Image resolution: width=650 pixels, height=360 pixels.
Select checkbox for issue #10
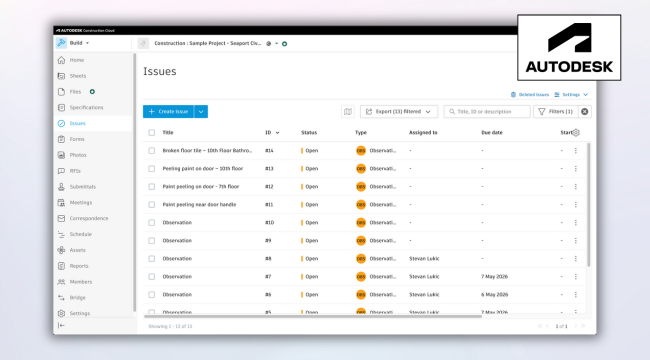(152, 223)
